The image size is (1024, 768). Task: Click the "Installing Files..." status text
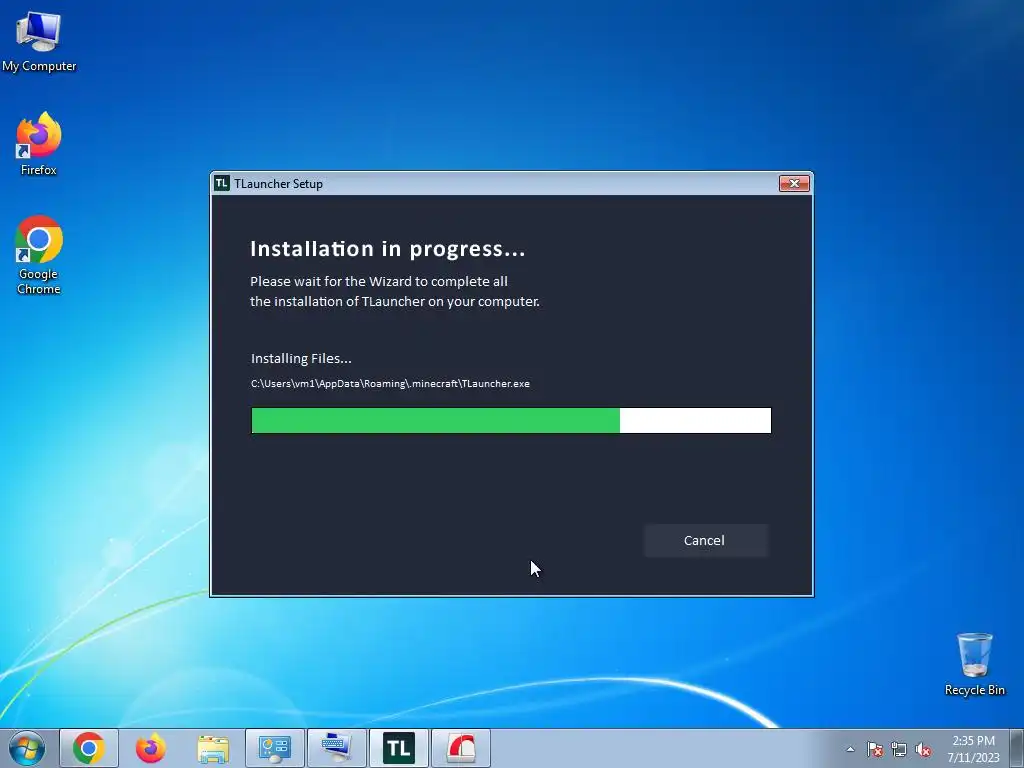pos(301,359)
